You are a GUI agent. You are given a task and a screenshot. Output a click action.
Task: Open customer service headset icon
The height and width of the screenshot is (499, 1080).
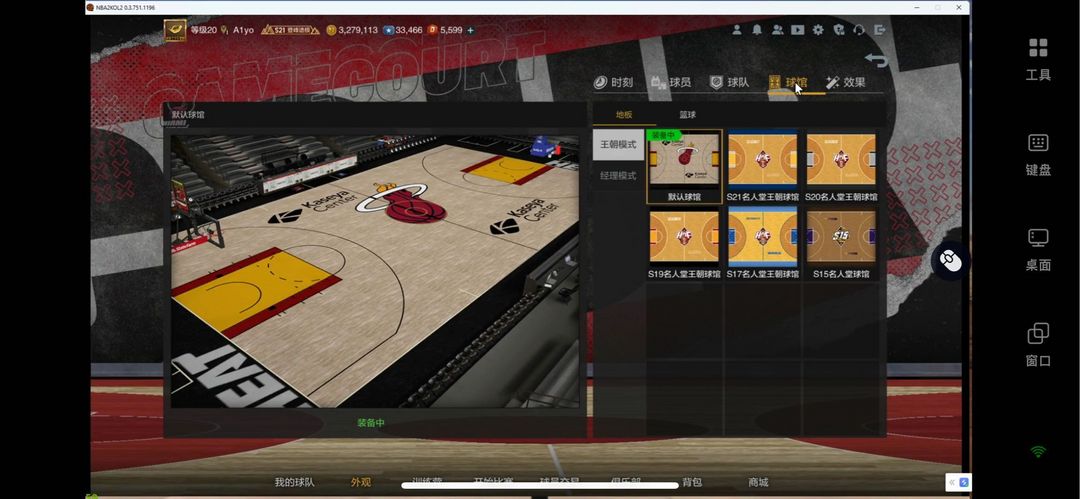pos(858,30)
